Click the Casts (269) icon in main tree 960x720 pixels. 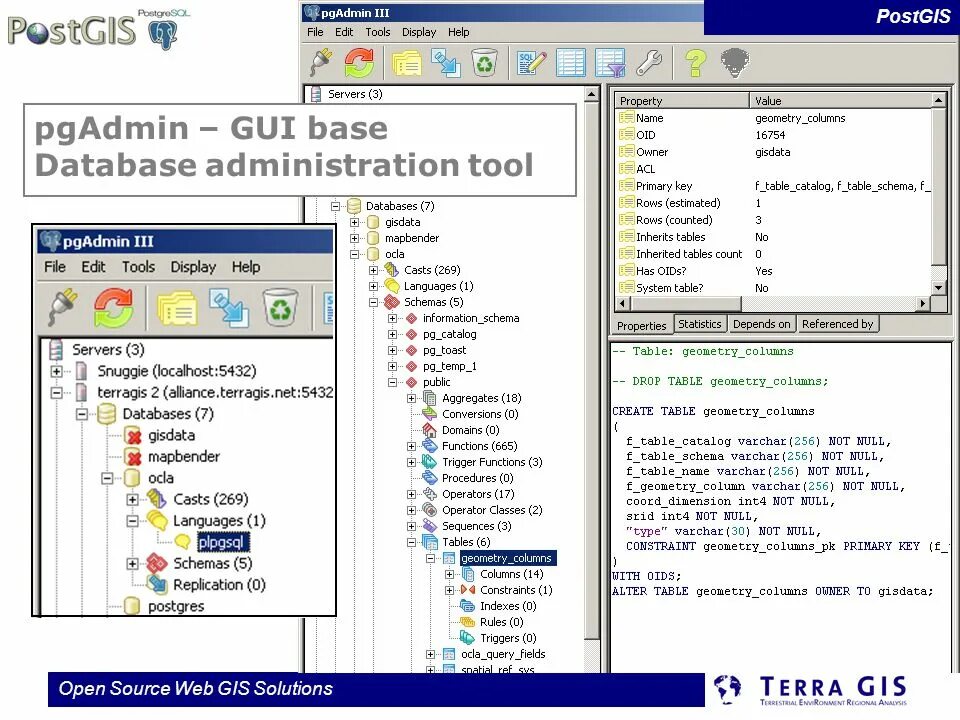[391, 270]
